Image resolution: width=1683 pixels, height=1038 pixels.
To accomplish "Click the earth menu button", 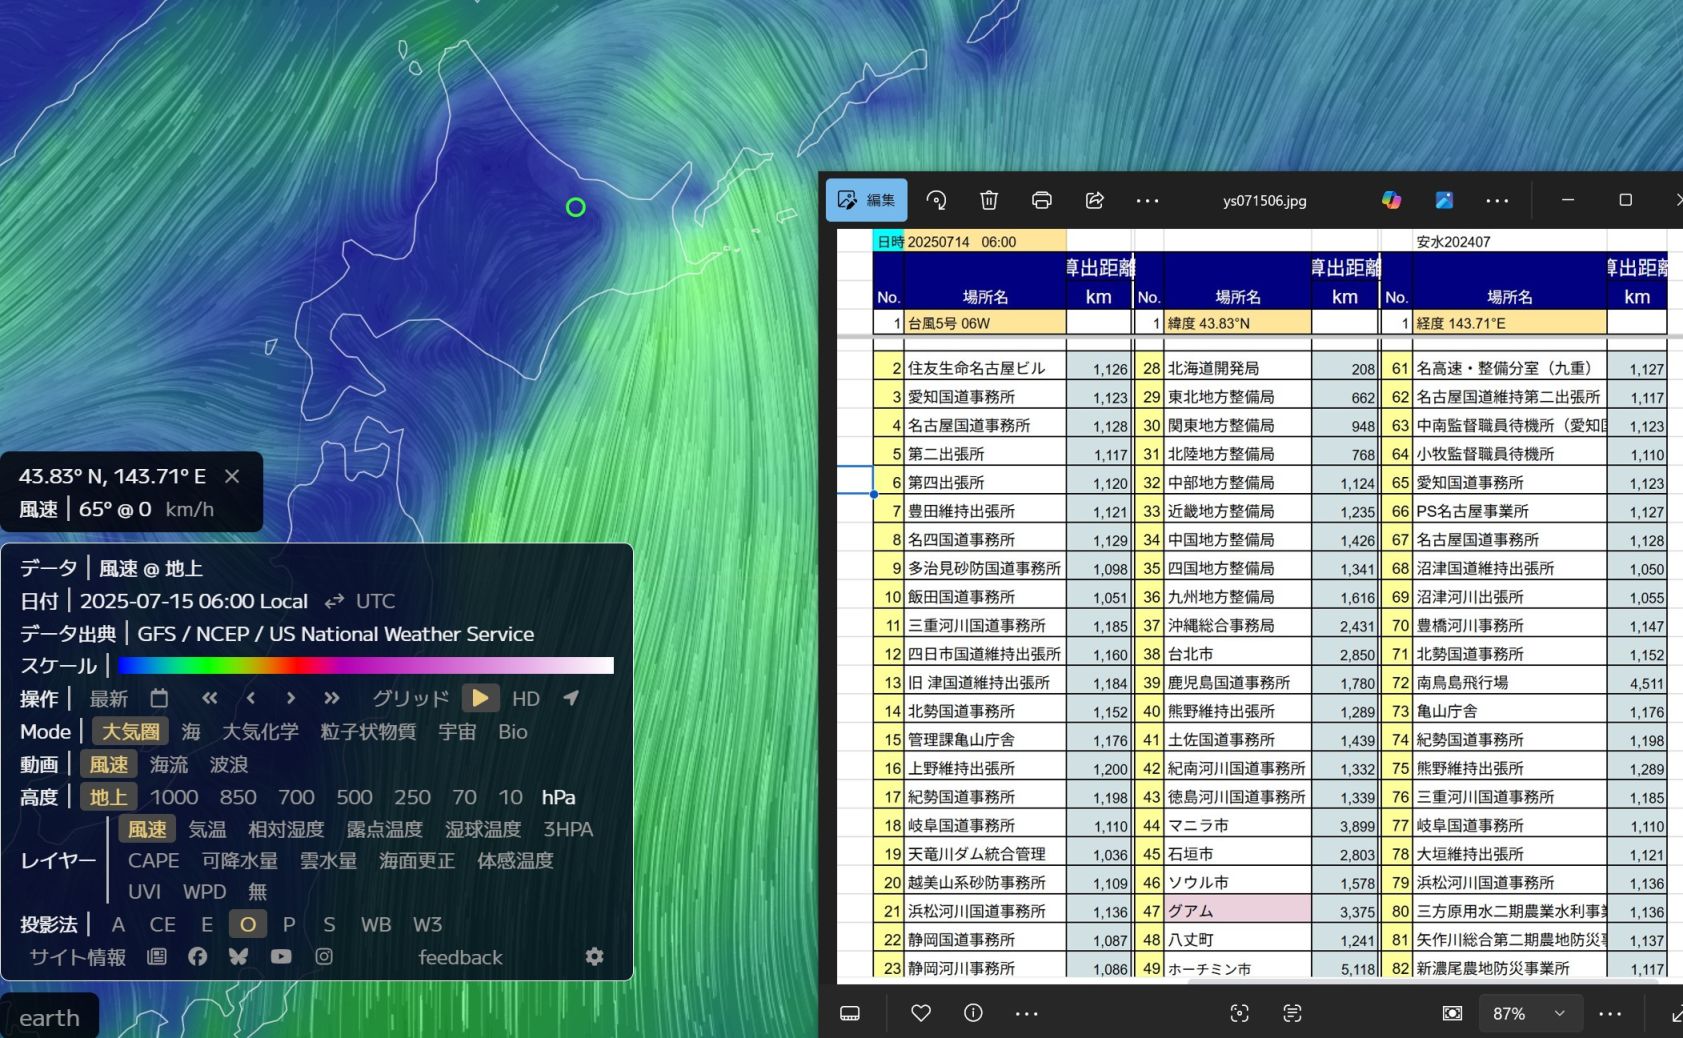I will point(49,1017).
